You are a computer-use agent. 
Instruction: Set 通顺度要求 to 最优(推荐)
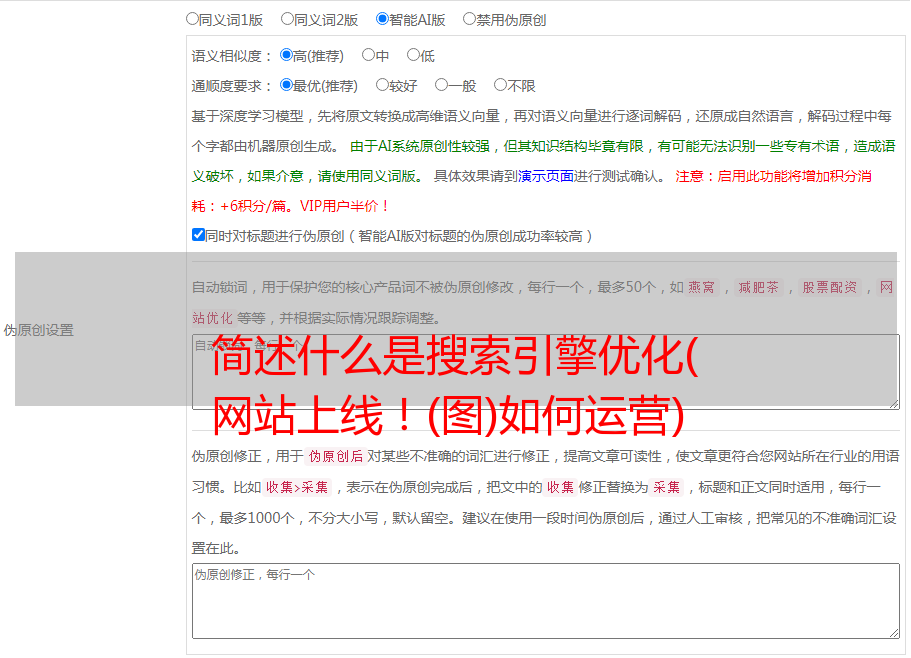286,85
